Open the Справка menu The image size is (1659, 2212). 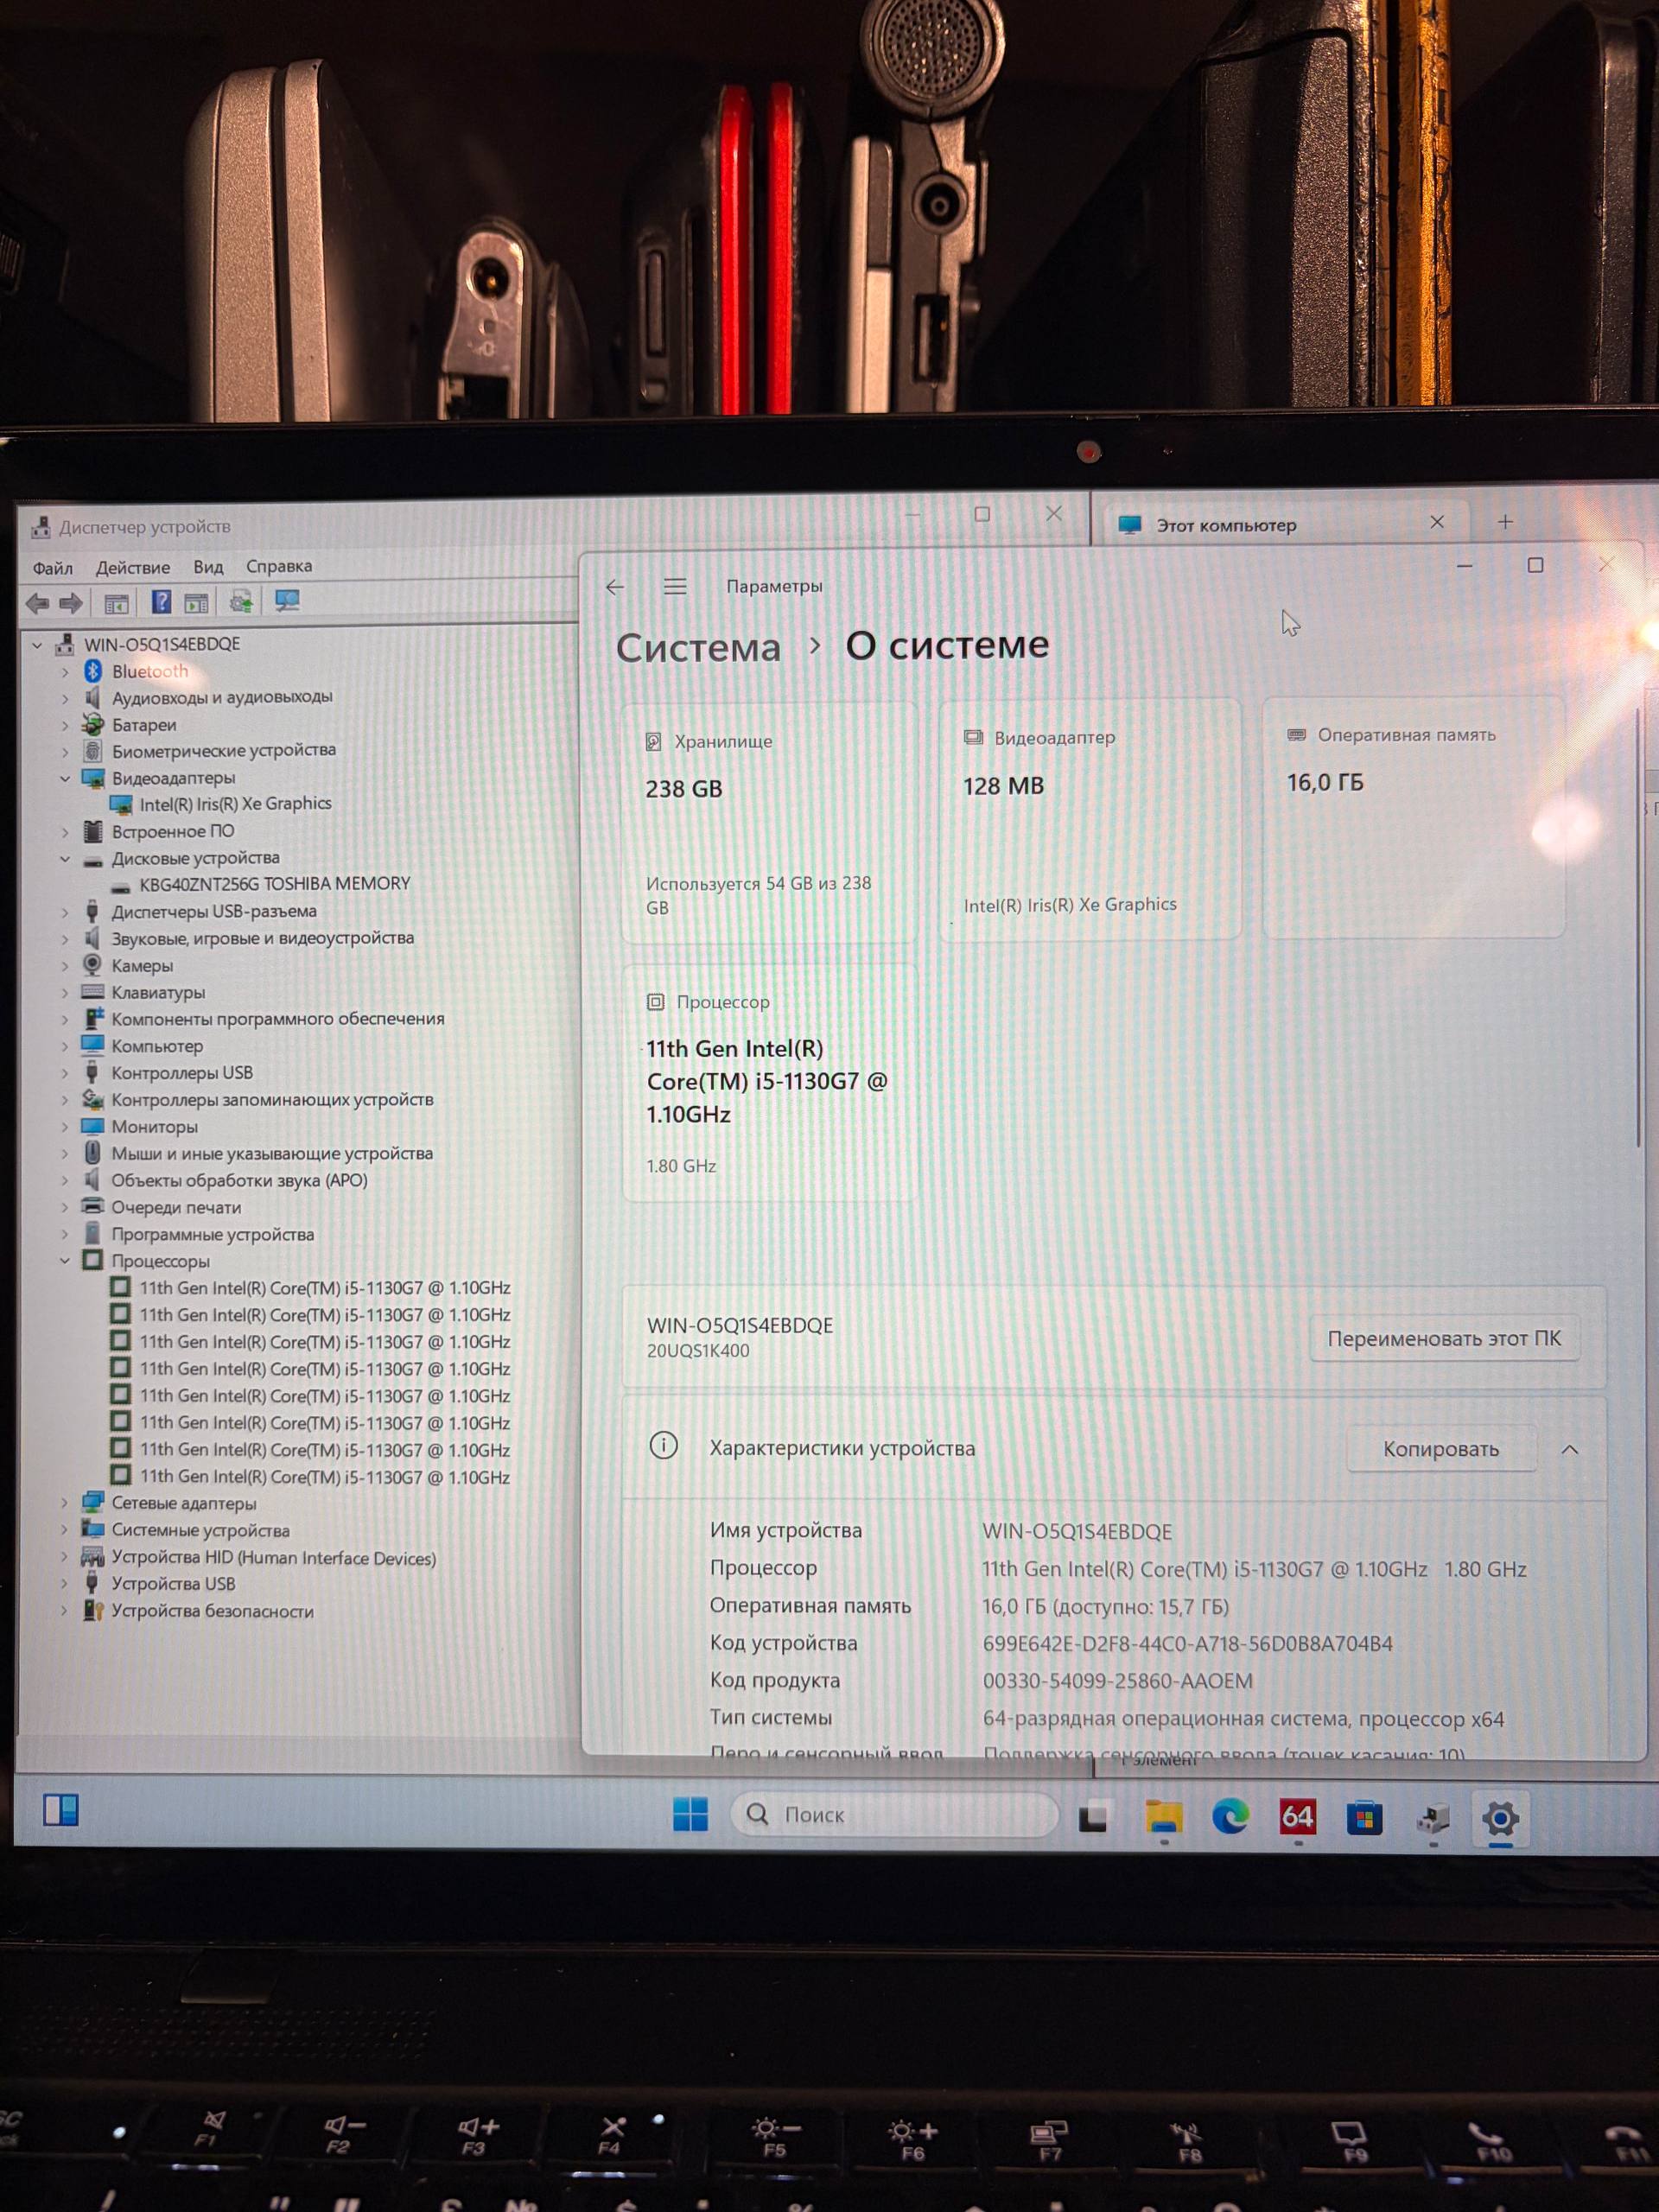[279, 566]
